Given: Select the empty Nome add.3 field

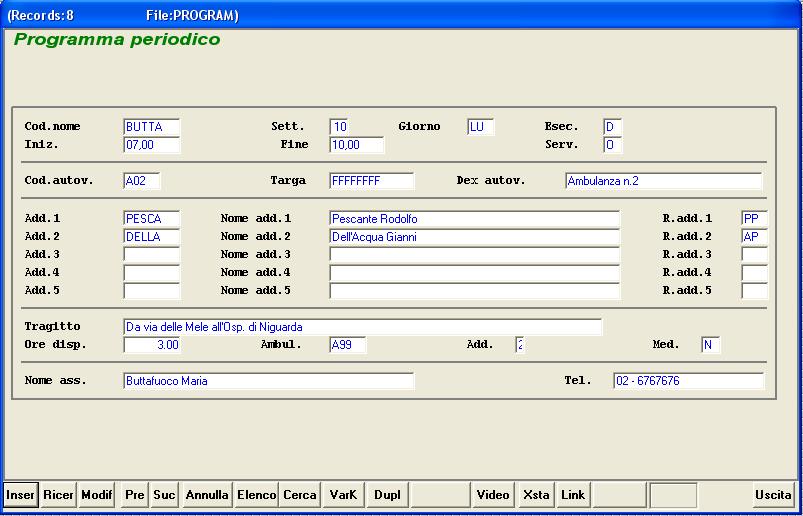Looking at the screenshot, I should (475, 255).
